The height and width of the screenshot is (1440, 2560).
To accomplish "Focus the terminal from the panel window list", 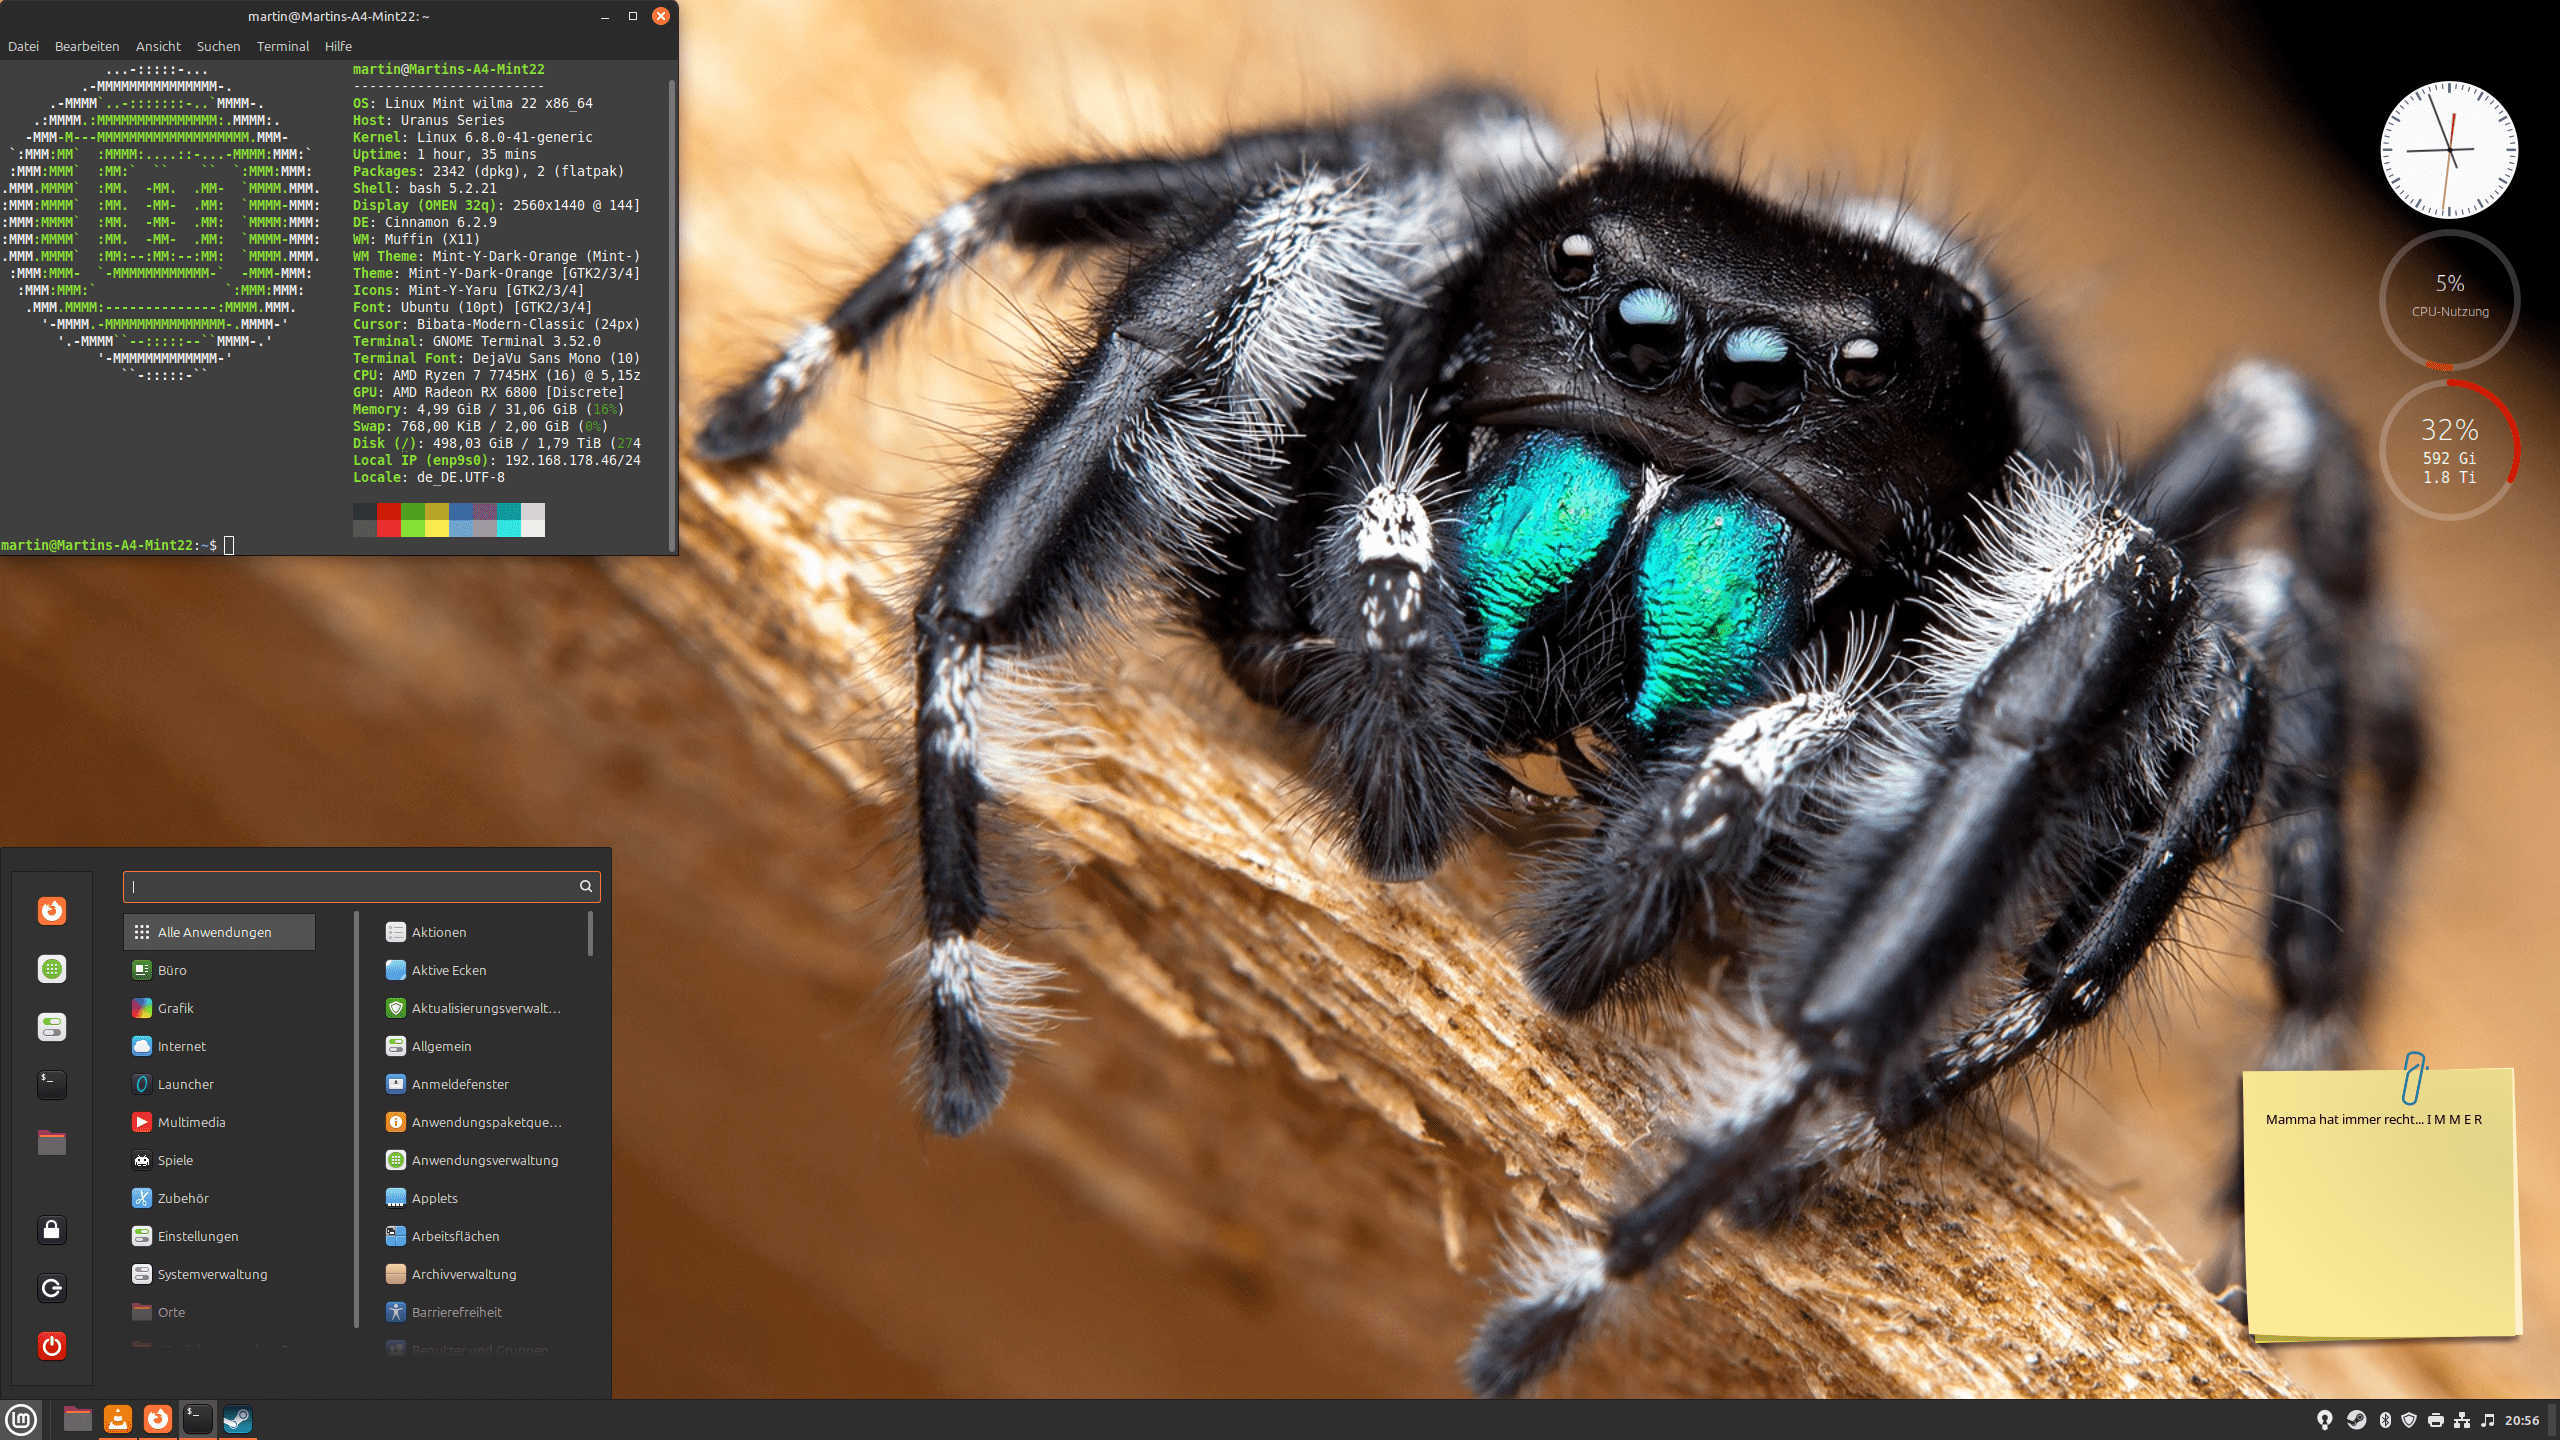I will point(198,1419).
